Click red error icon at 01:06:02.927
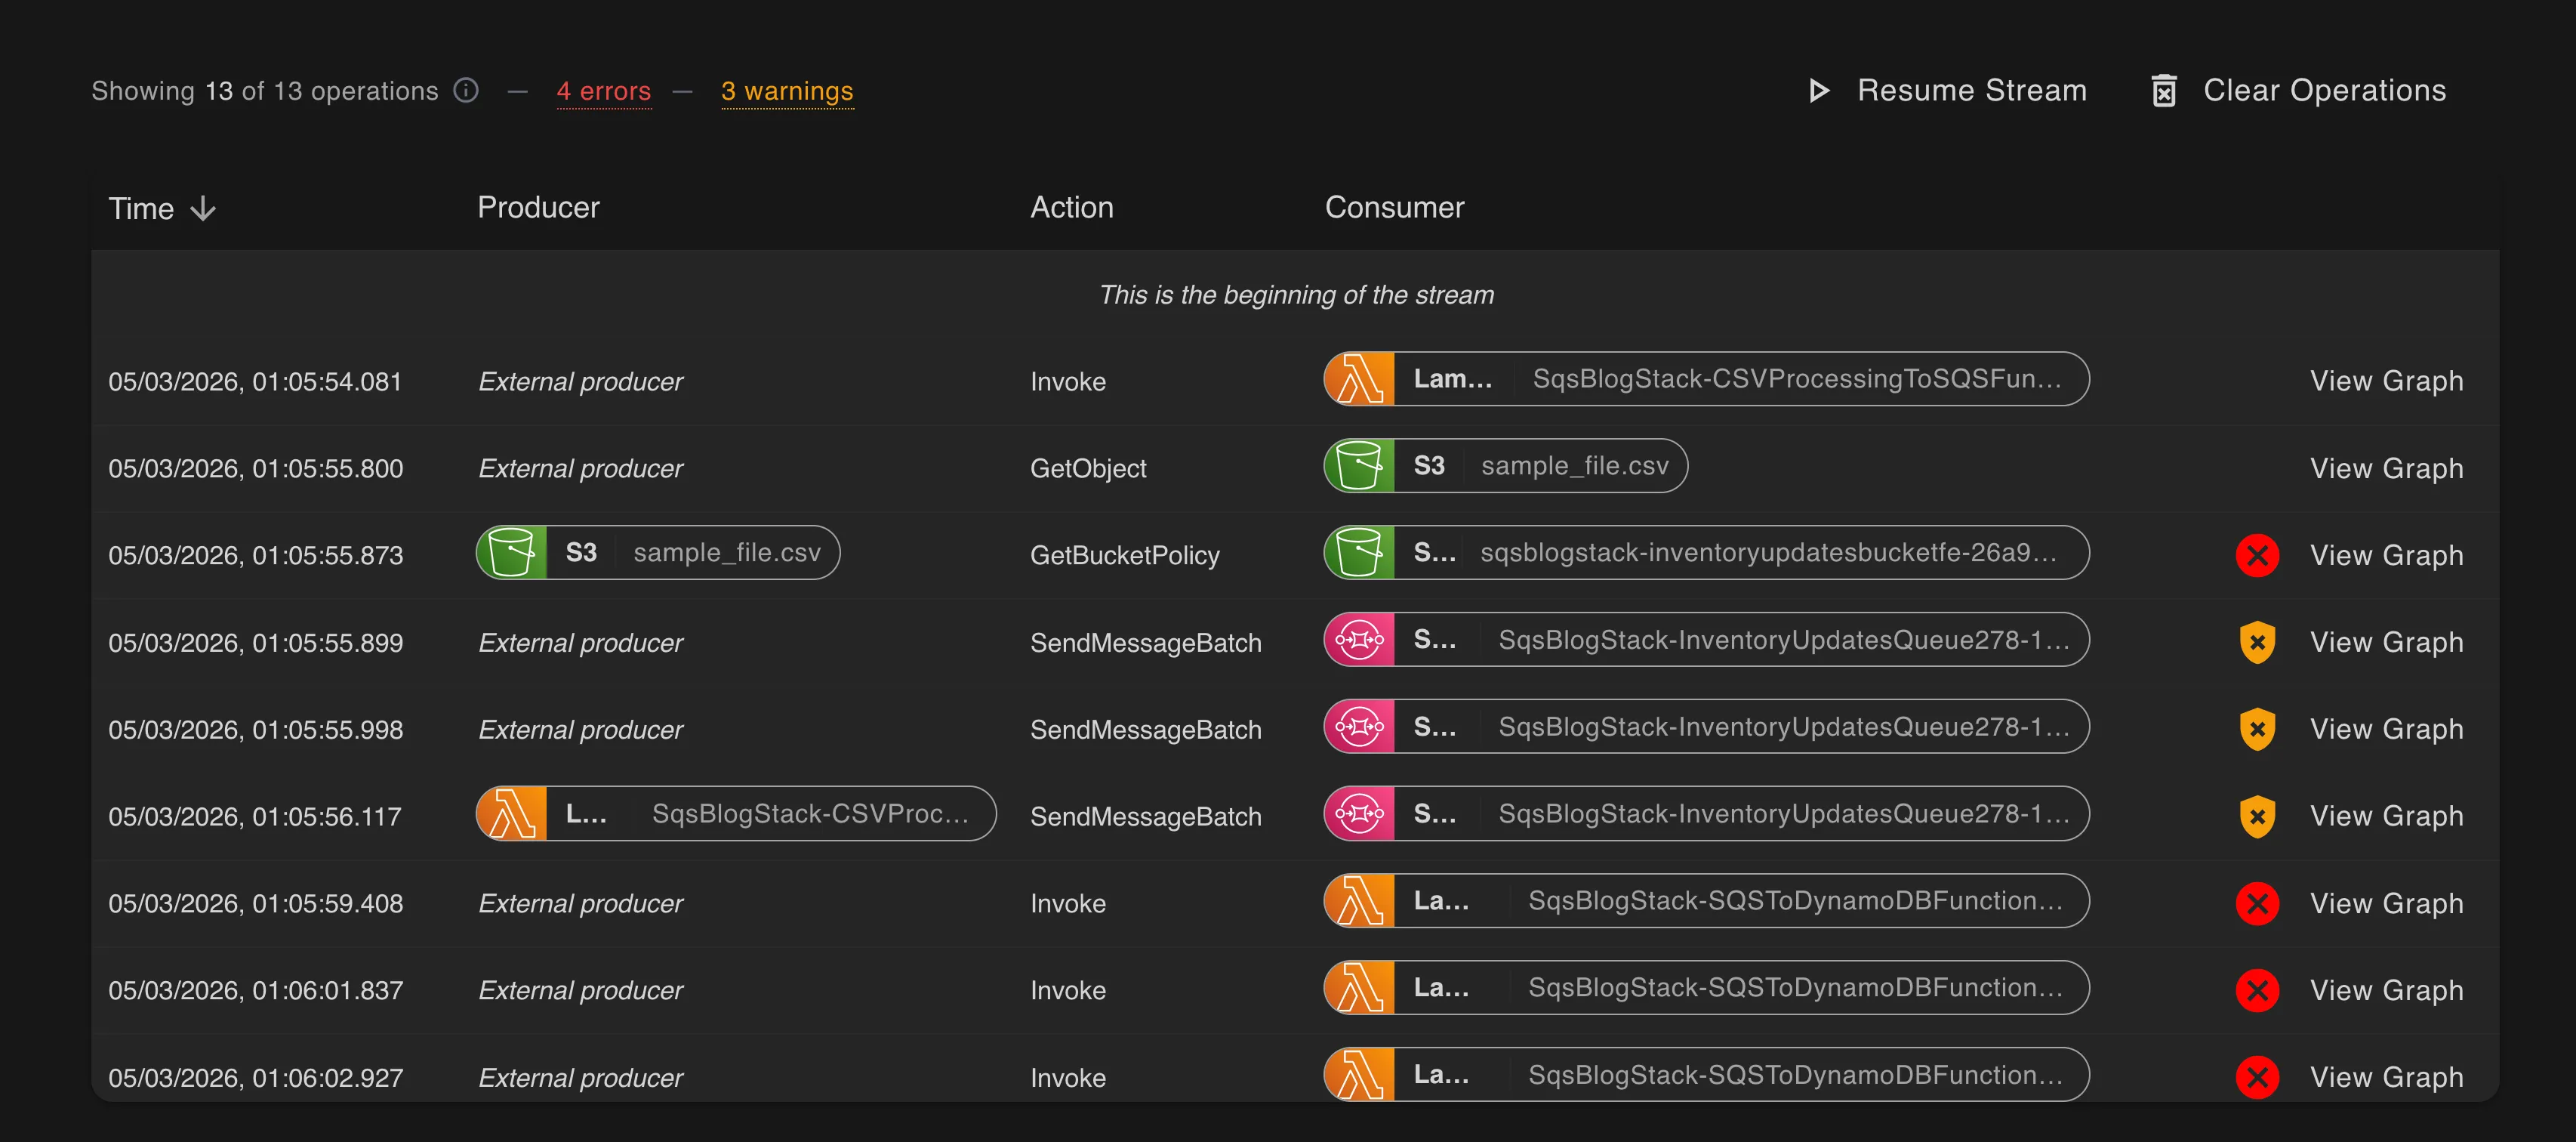The image size is (2576, 1142). 2257,1077
